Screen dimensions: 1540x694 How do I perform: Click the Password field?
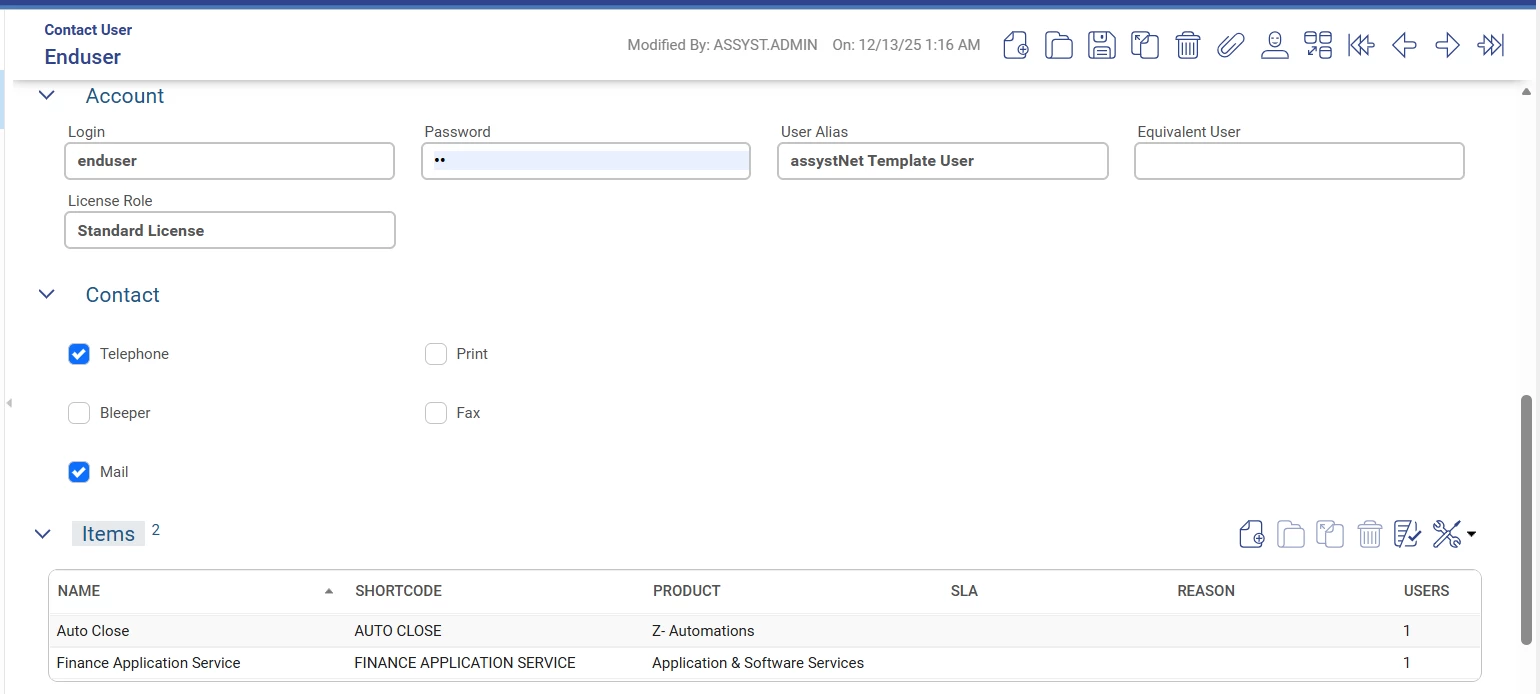point(586,161)
